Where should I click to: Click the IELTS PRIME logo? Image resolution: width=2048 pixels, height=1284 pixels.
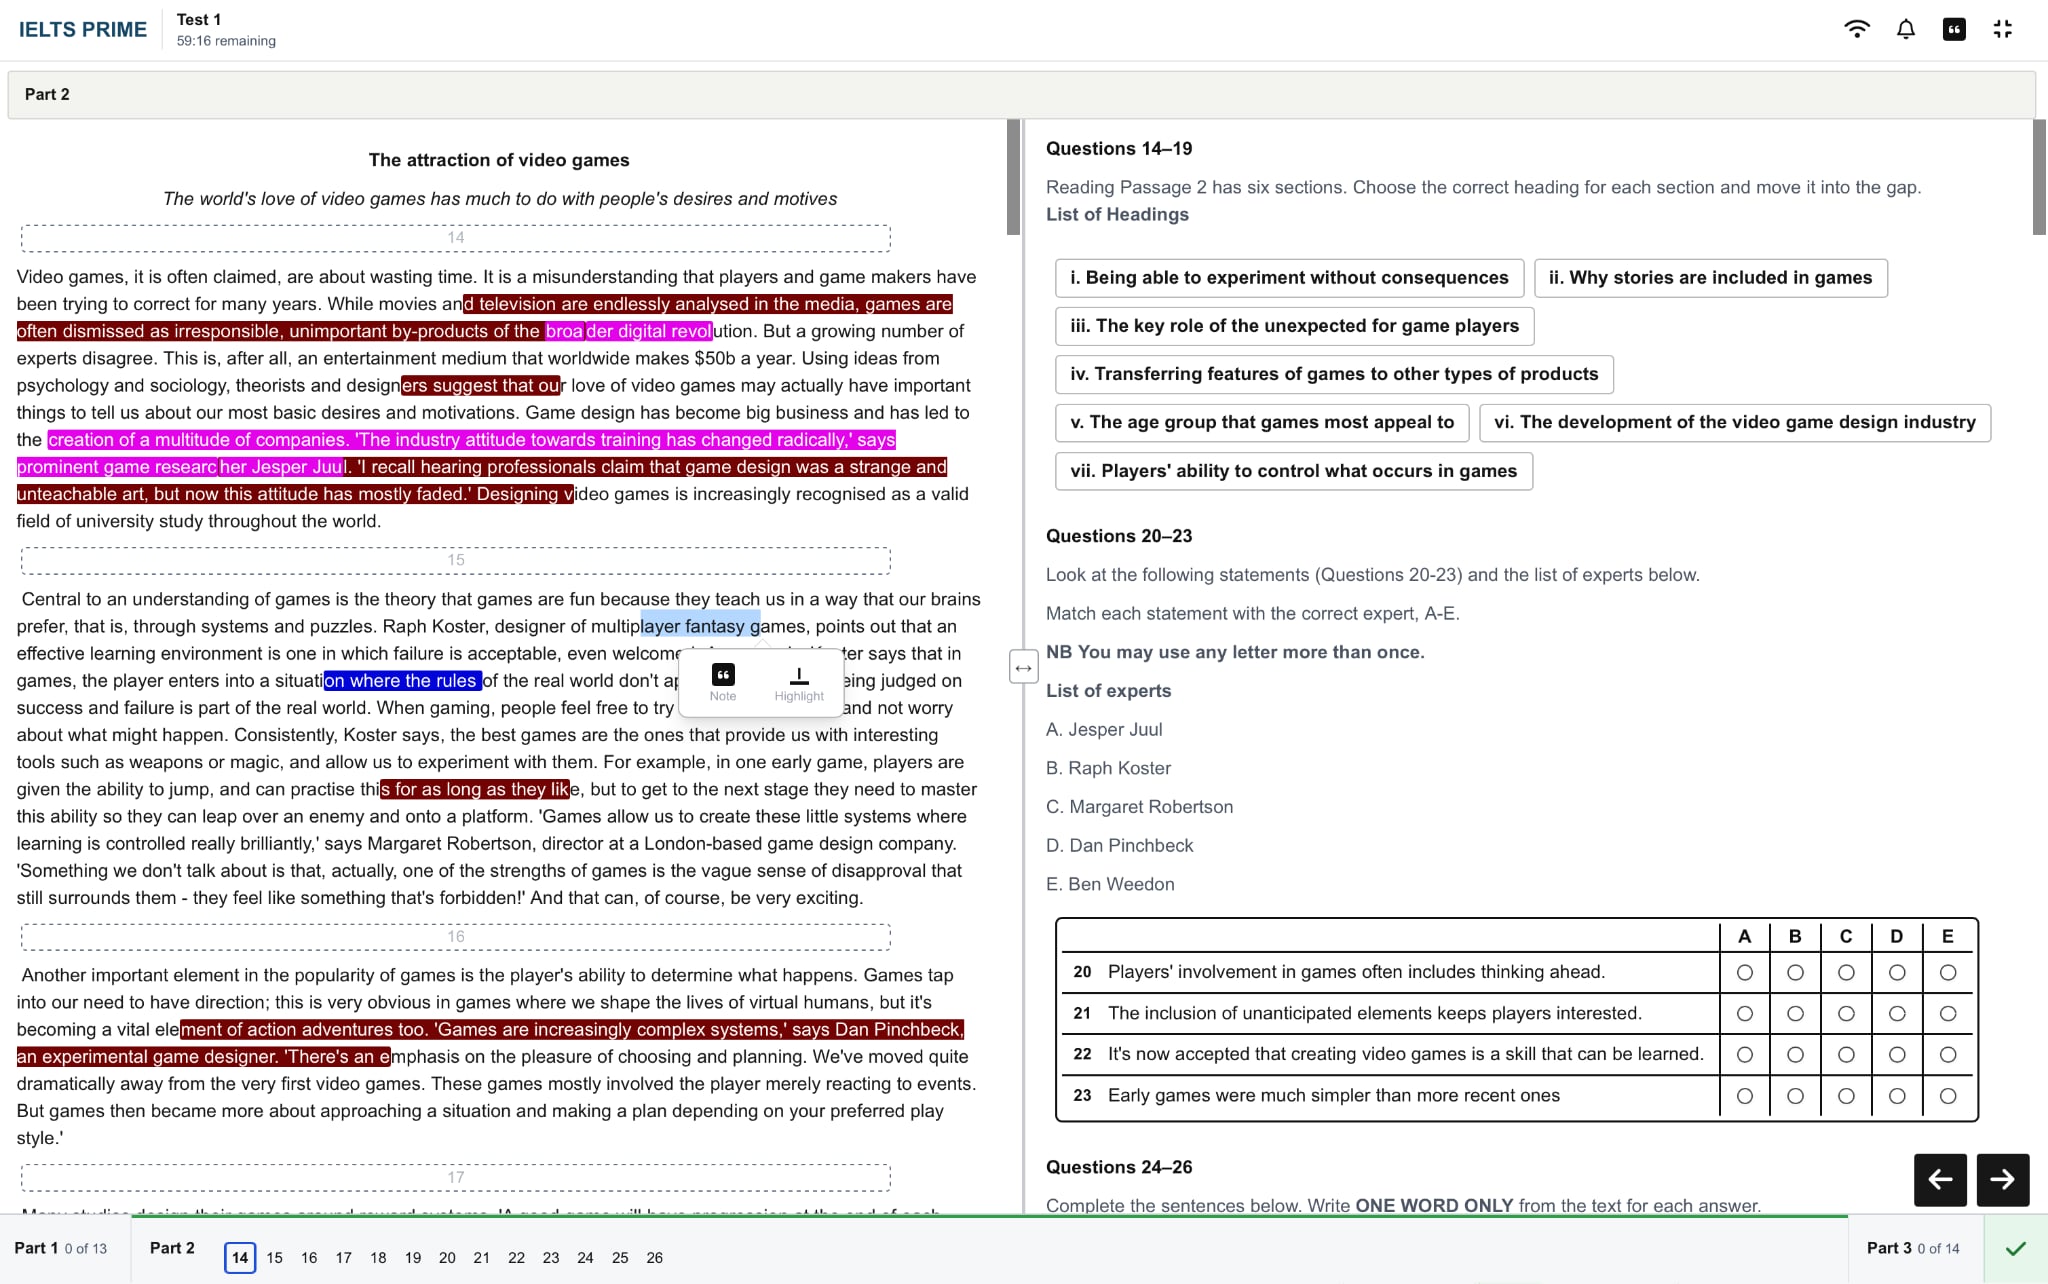[83, 29]
